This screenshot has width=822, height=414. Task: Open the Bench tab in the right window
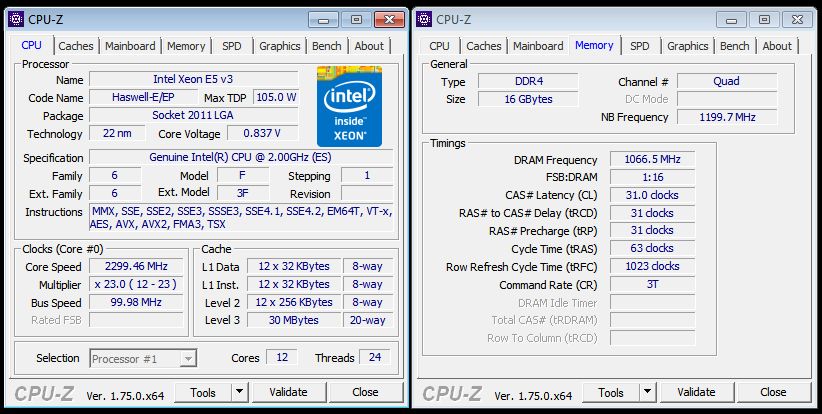734,46
